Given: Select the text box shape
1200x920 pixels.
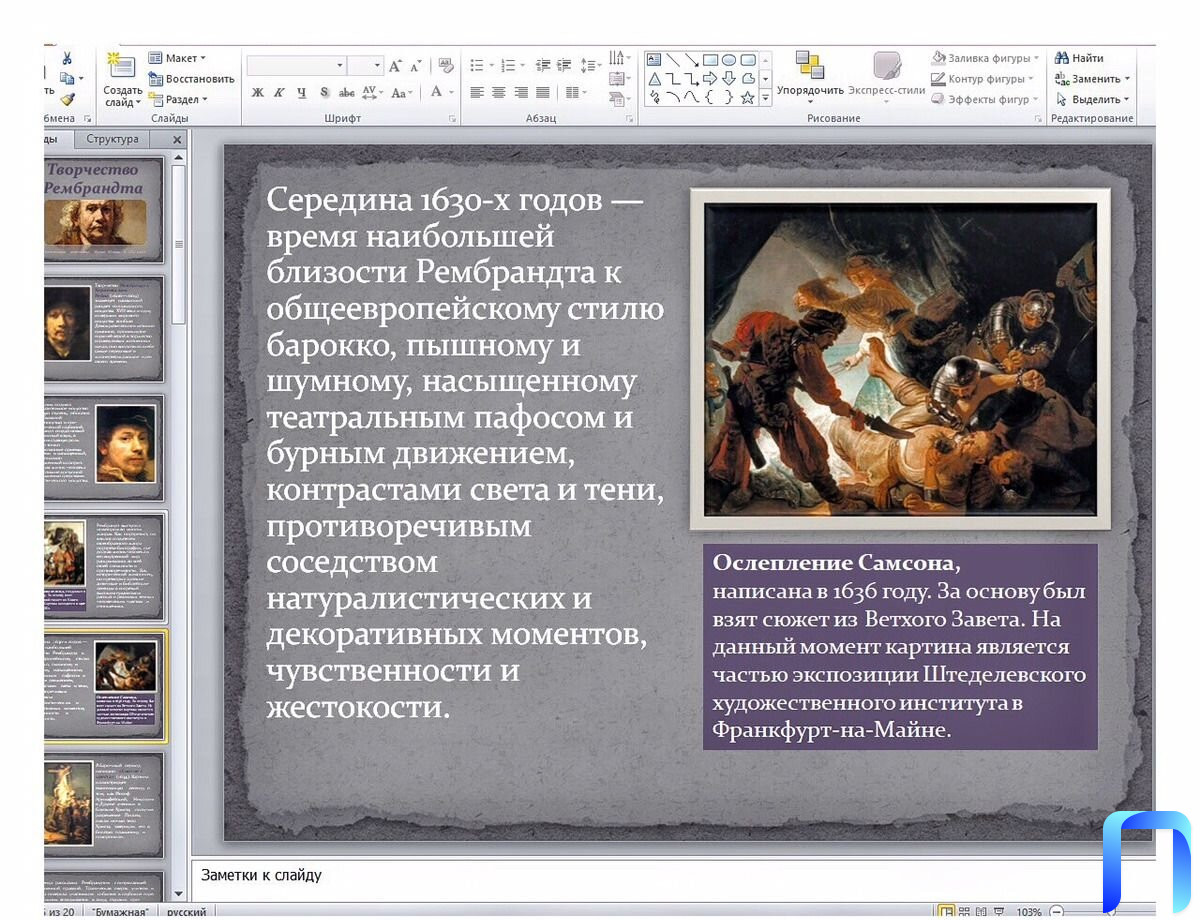Looking at the screenshot, I should click(654, 59).
